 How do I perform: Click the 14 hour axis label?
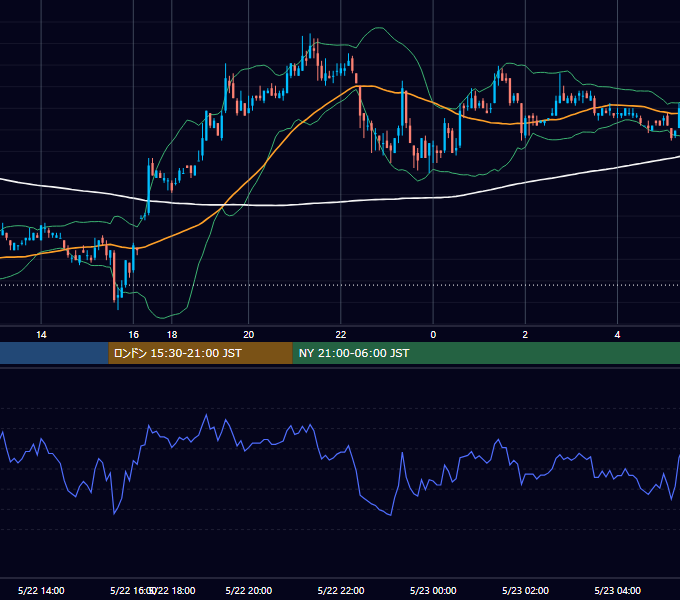(x=41, y=335)
